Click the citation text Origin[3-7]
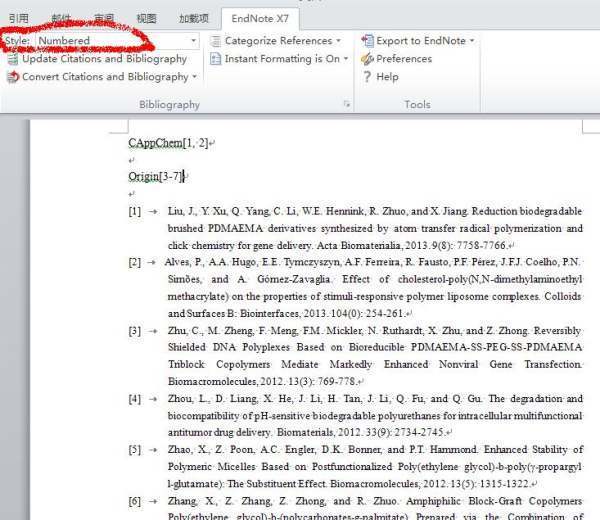The width and height of the screenshot is (600, 520). (157, 176)
